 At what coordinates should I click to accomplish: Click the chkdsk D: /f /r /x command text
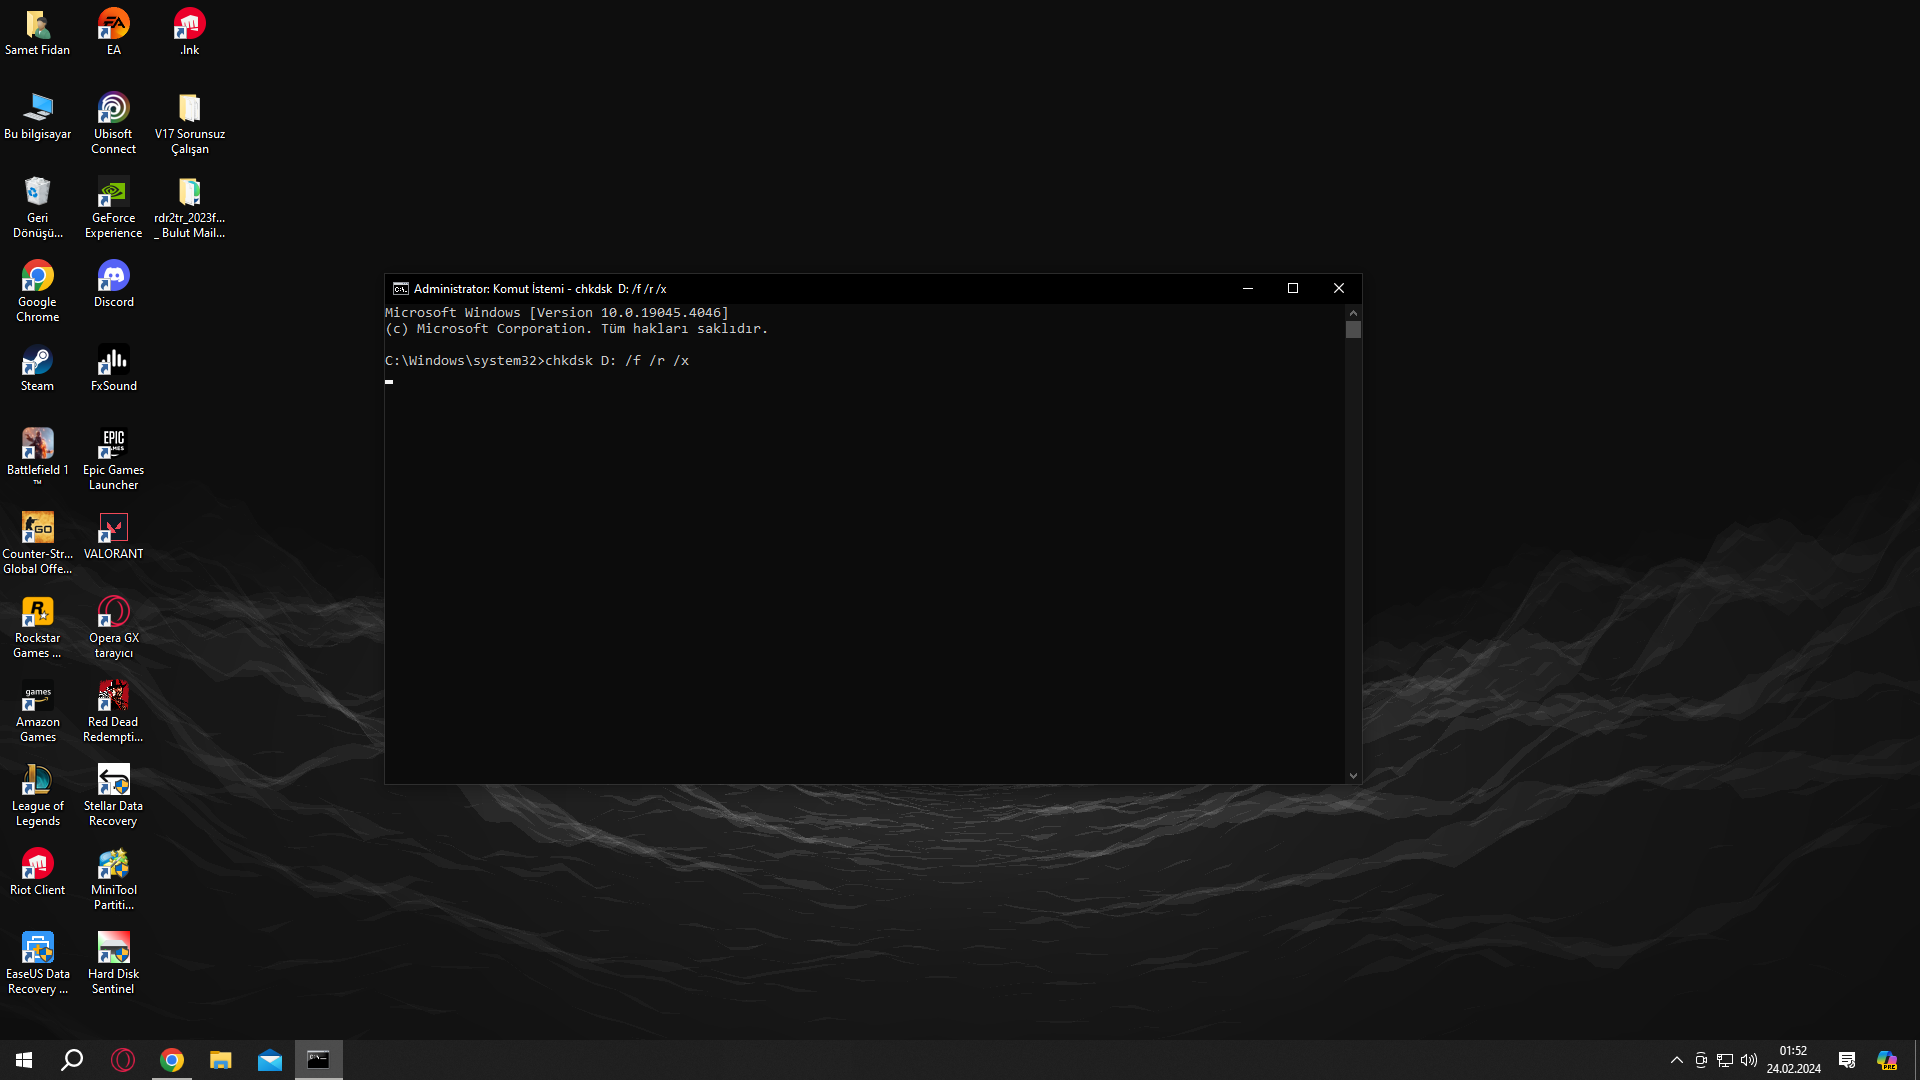[x=617, y=361]
